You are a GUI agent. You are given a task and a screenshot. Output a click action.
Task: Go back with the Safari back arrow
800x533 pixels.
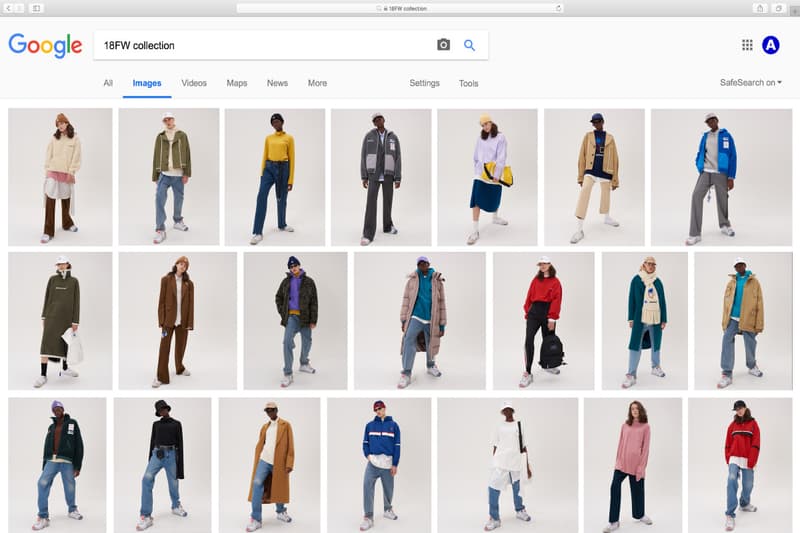[8, 8]
